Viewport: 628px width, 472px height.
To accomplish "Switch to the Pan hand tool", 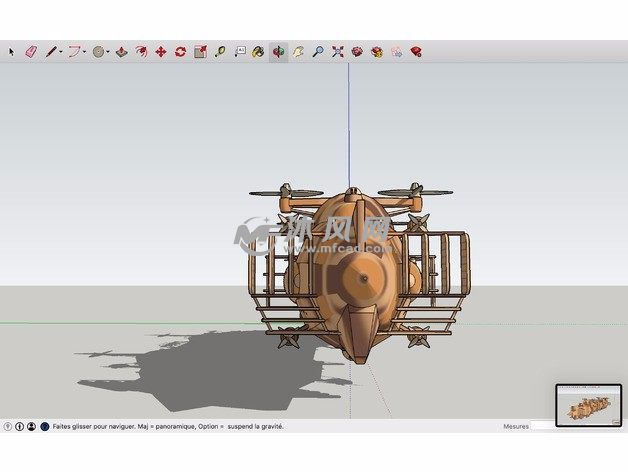I will (298, 51).
